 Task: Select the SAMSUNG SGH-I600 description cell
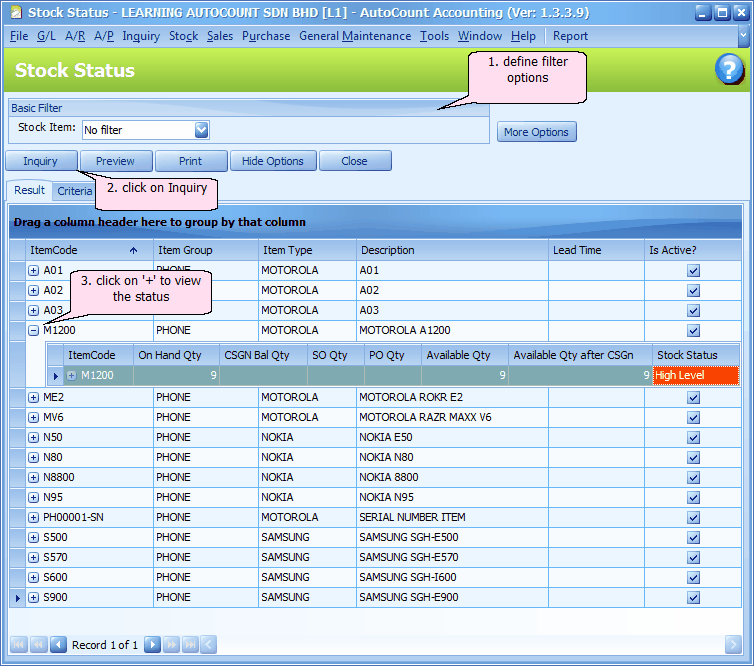click(x=452, y=578)
